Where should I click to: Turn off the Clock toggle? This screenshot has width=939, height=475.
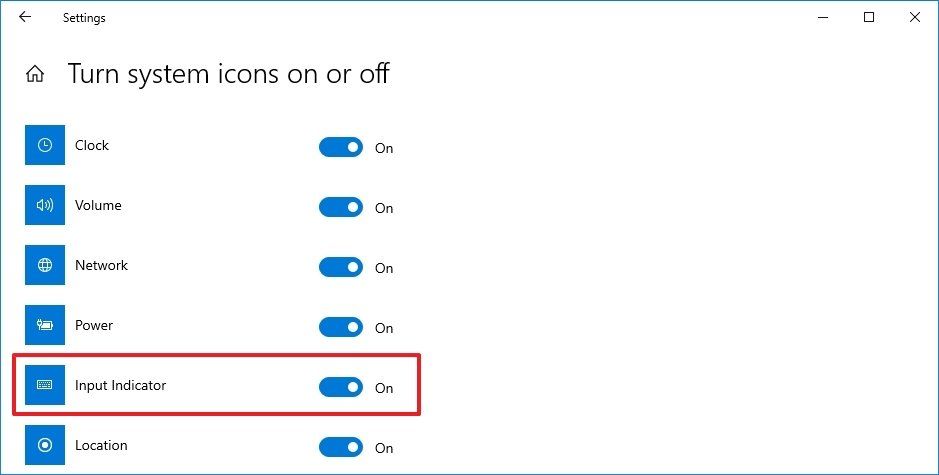341,147
